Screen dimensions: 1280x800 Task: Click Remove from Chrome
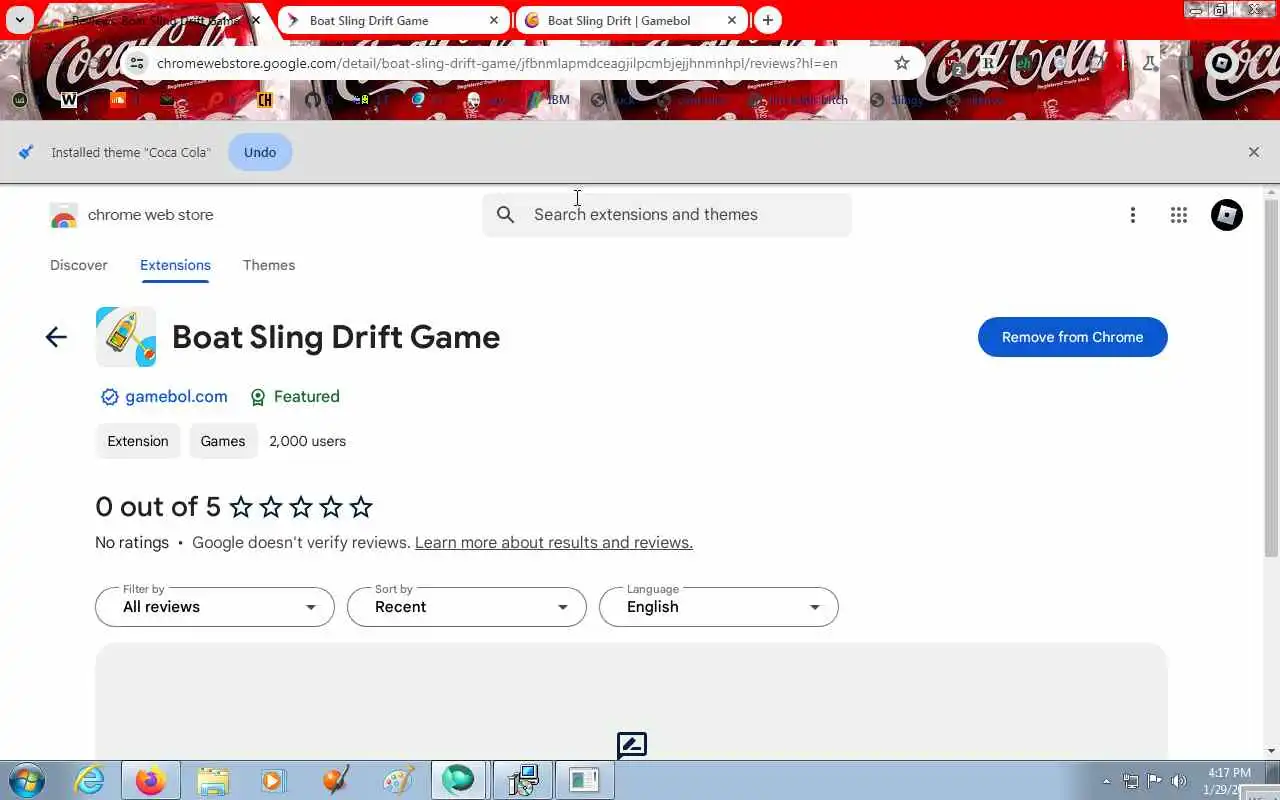(x=1073, y=337)
